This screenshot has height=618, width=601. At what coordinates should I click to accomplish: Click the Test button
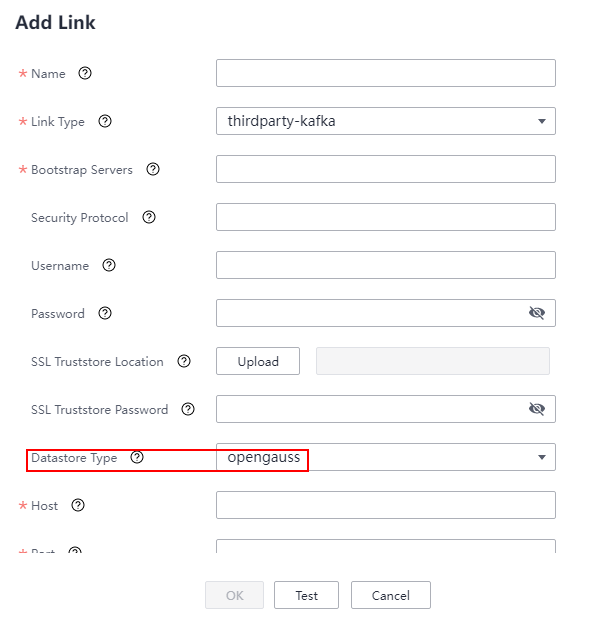point(306,595)
